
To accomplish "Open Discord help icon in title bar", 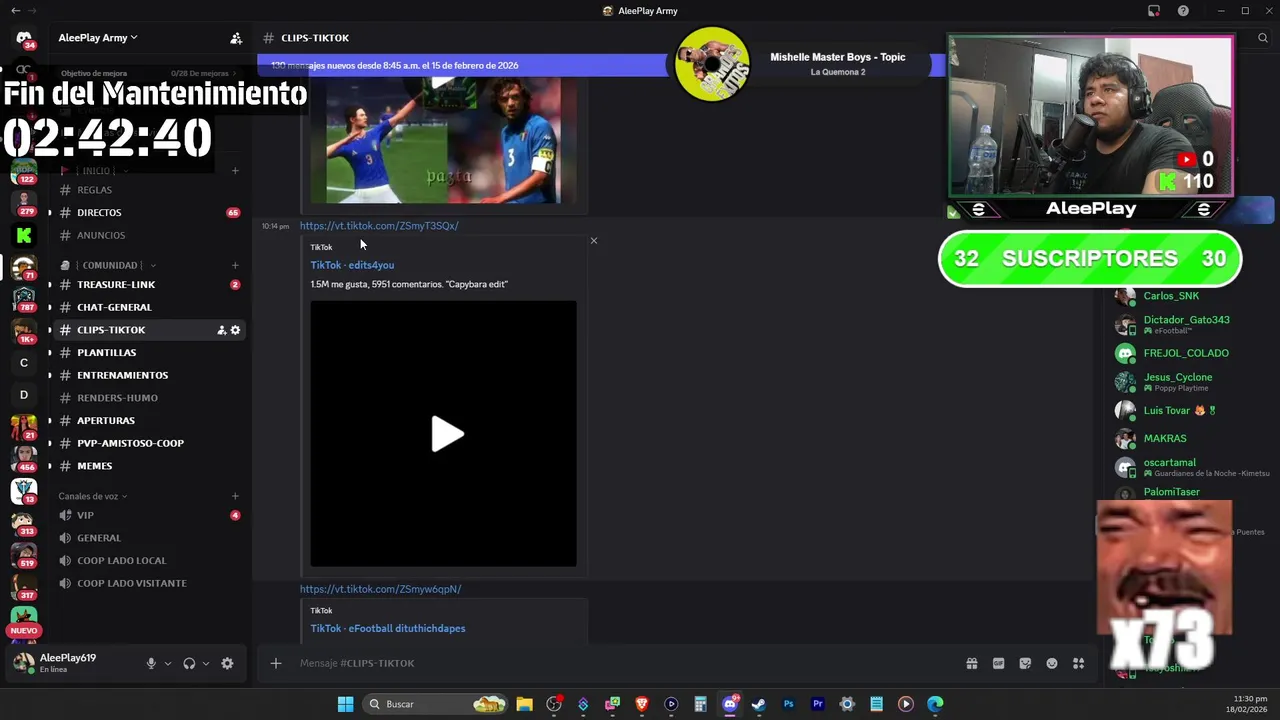I will pyautogui.click(x=1183, y=11).
